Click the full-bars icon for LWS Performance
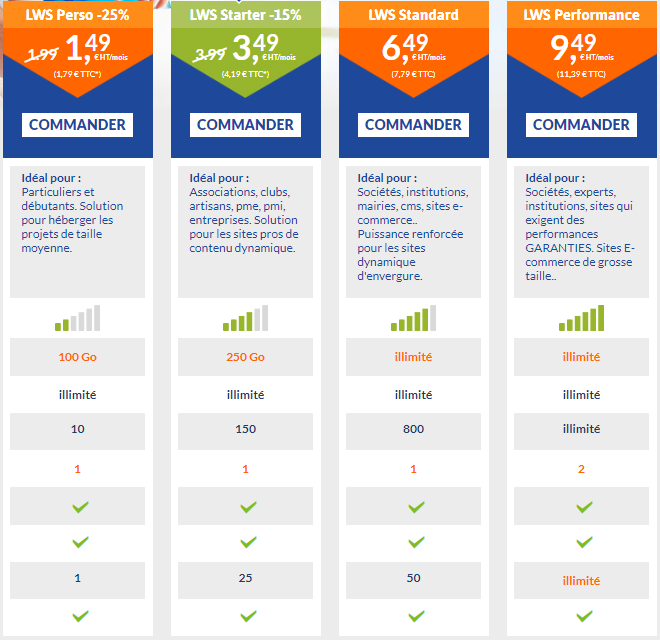660x640 pixels. (x=581, y=318)
